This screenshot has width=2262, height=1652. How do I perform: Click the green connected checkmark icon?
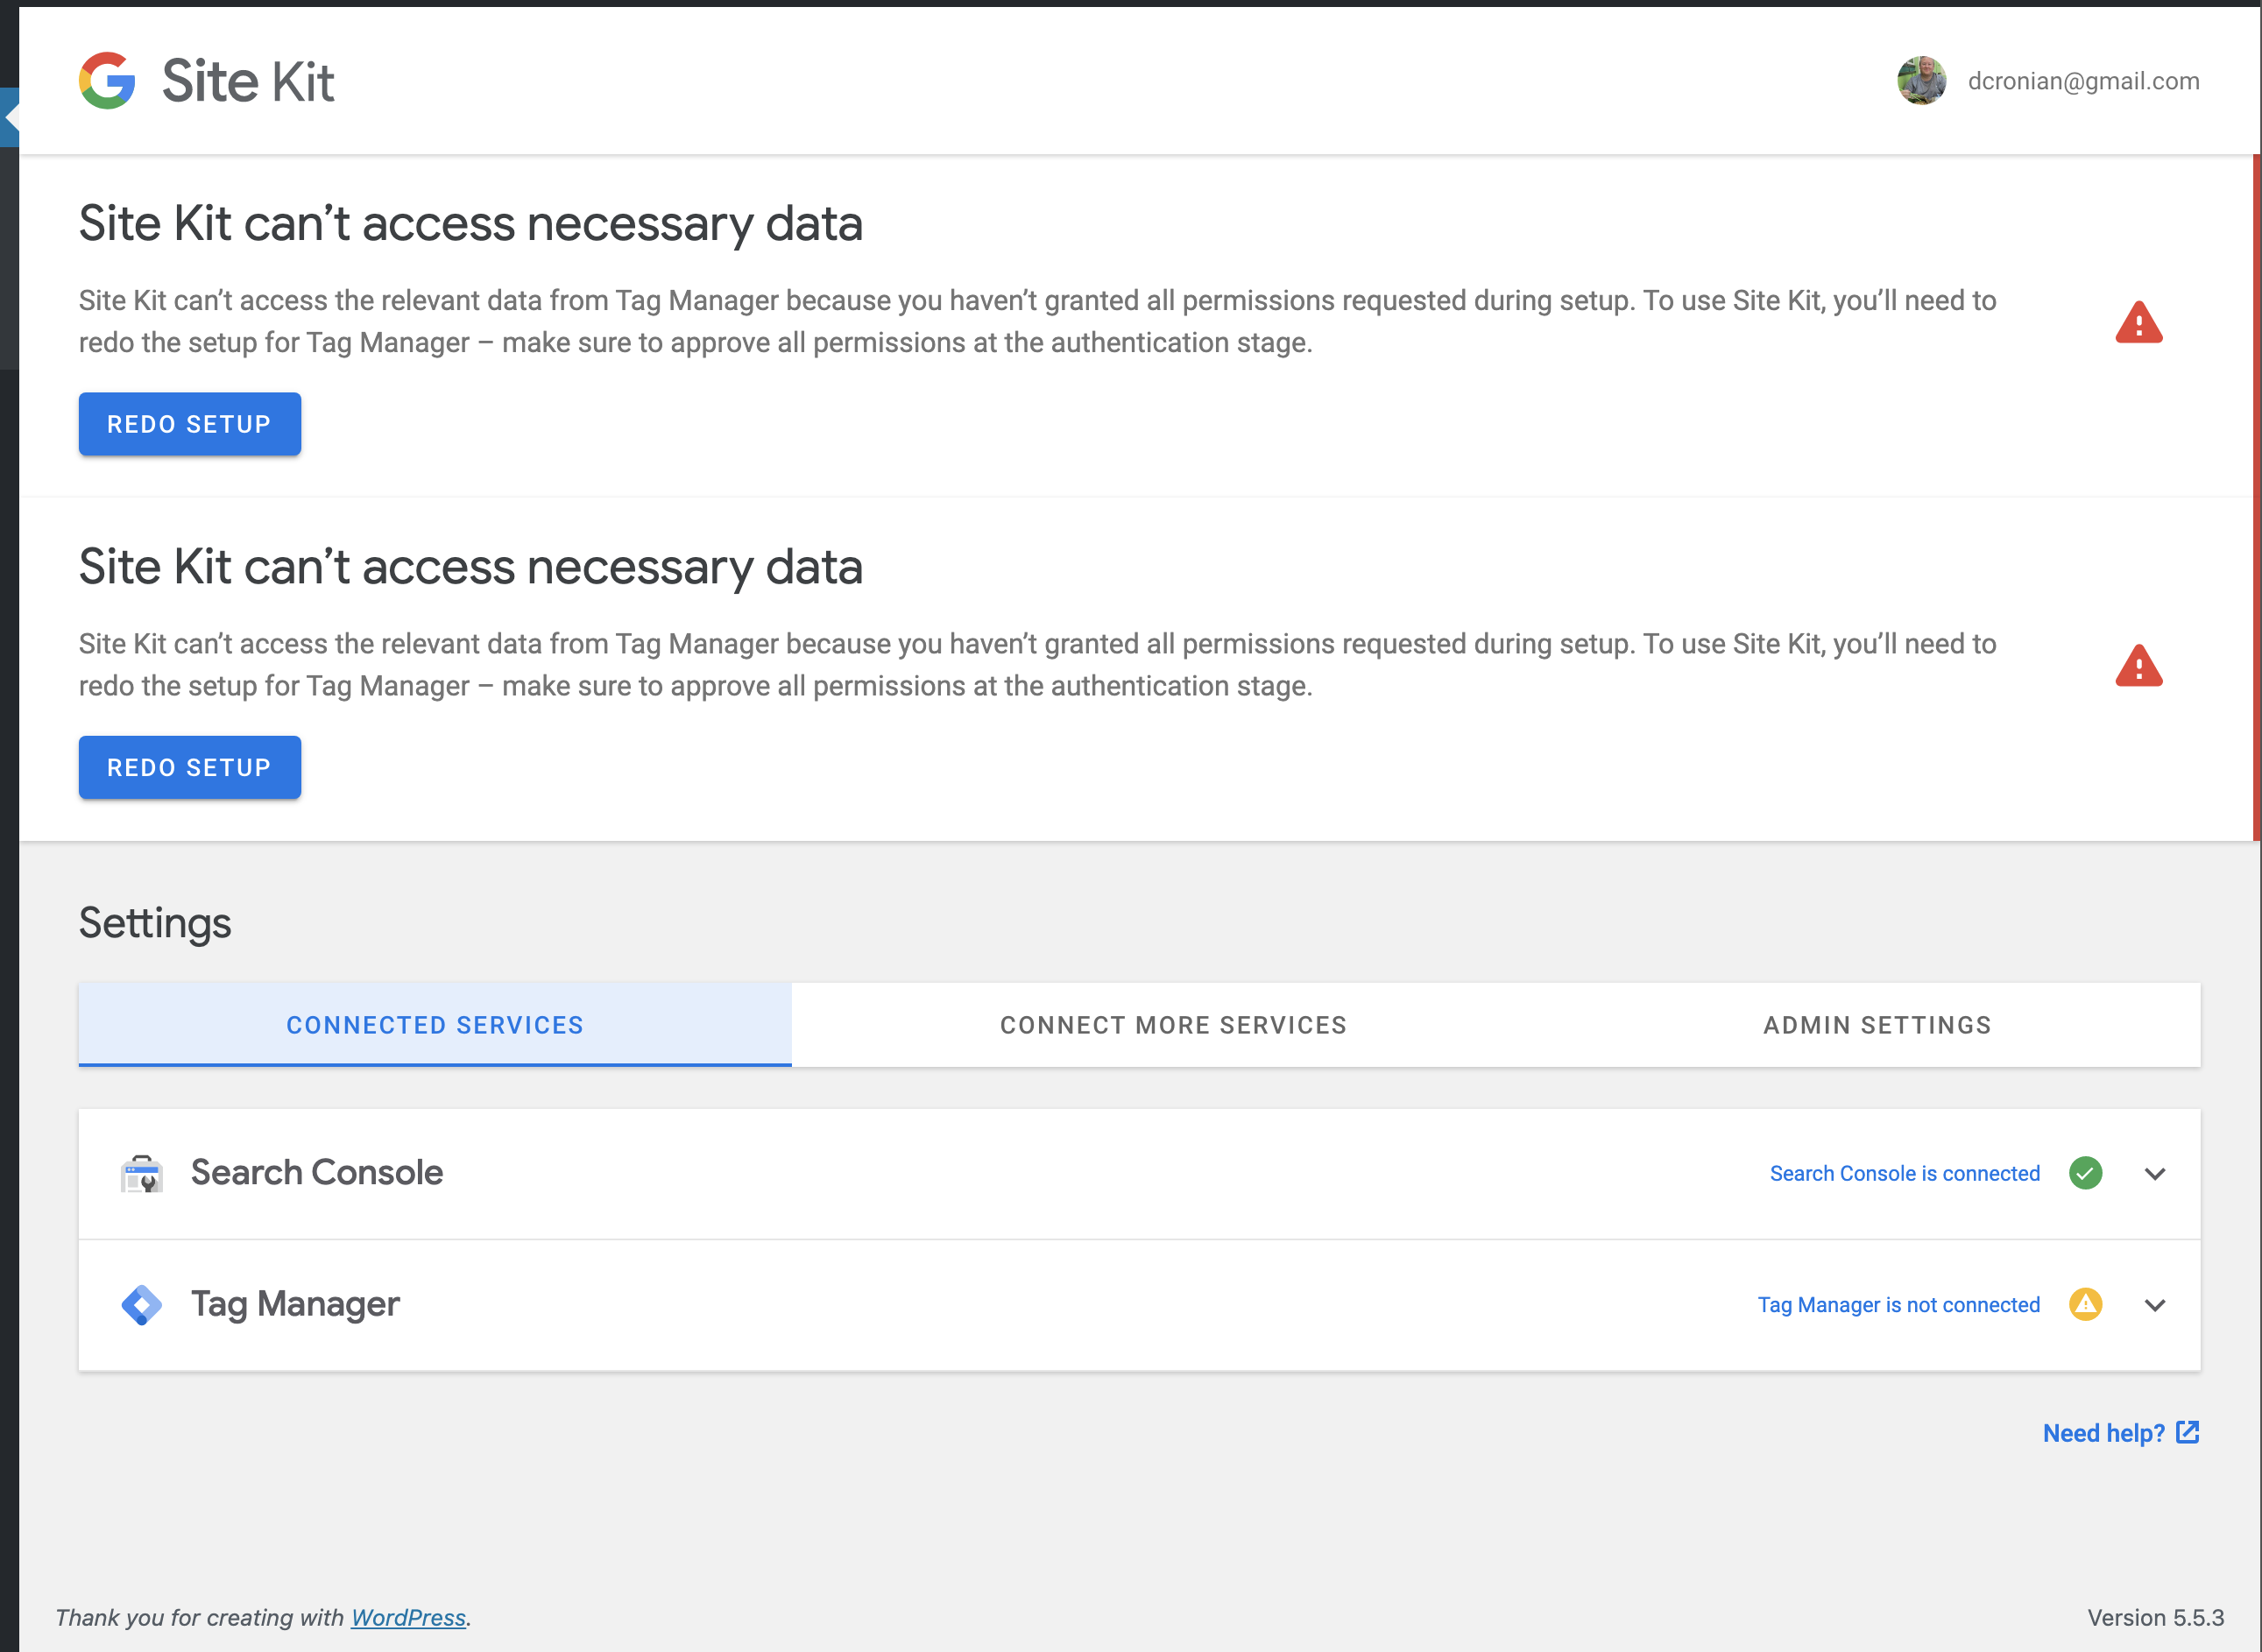click(2085, 1173)
